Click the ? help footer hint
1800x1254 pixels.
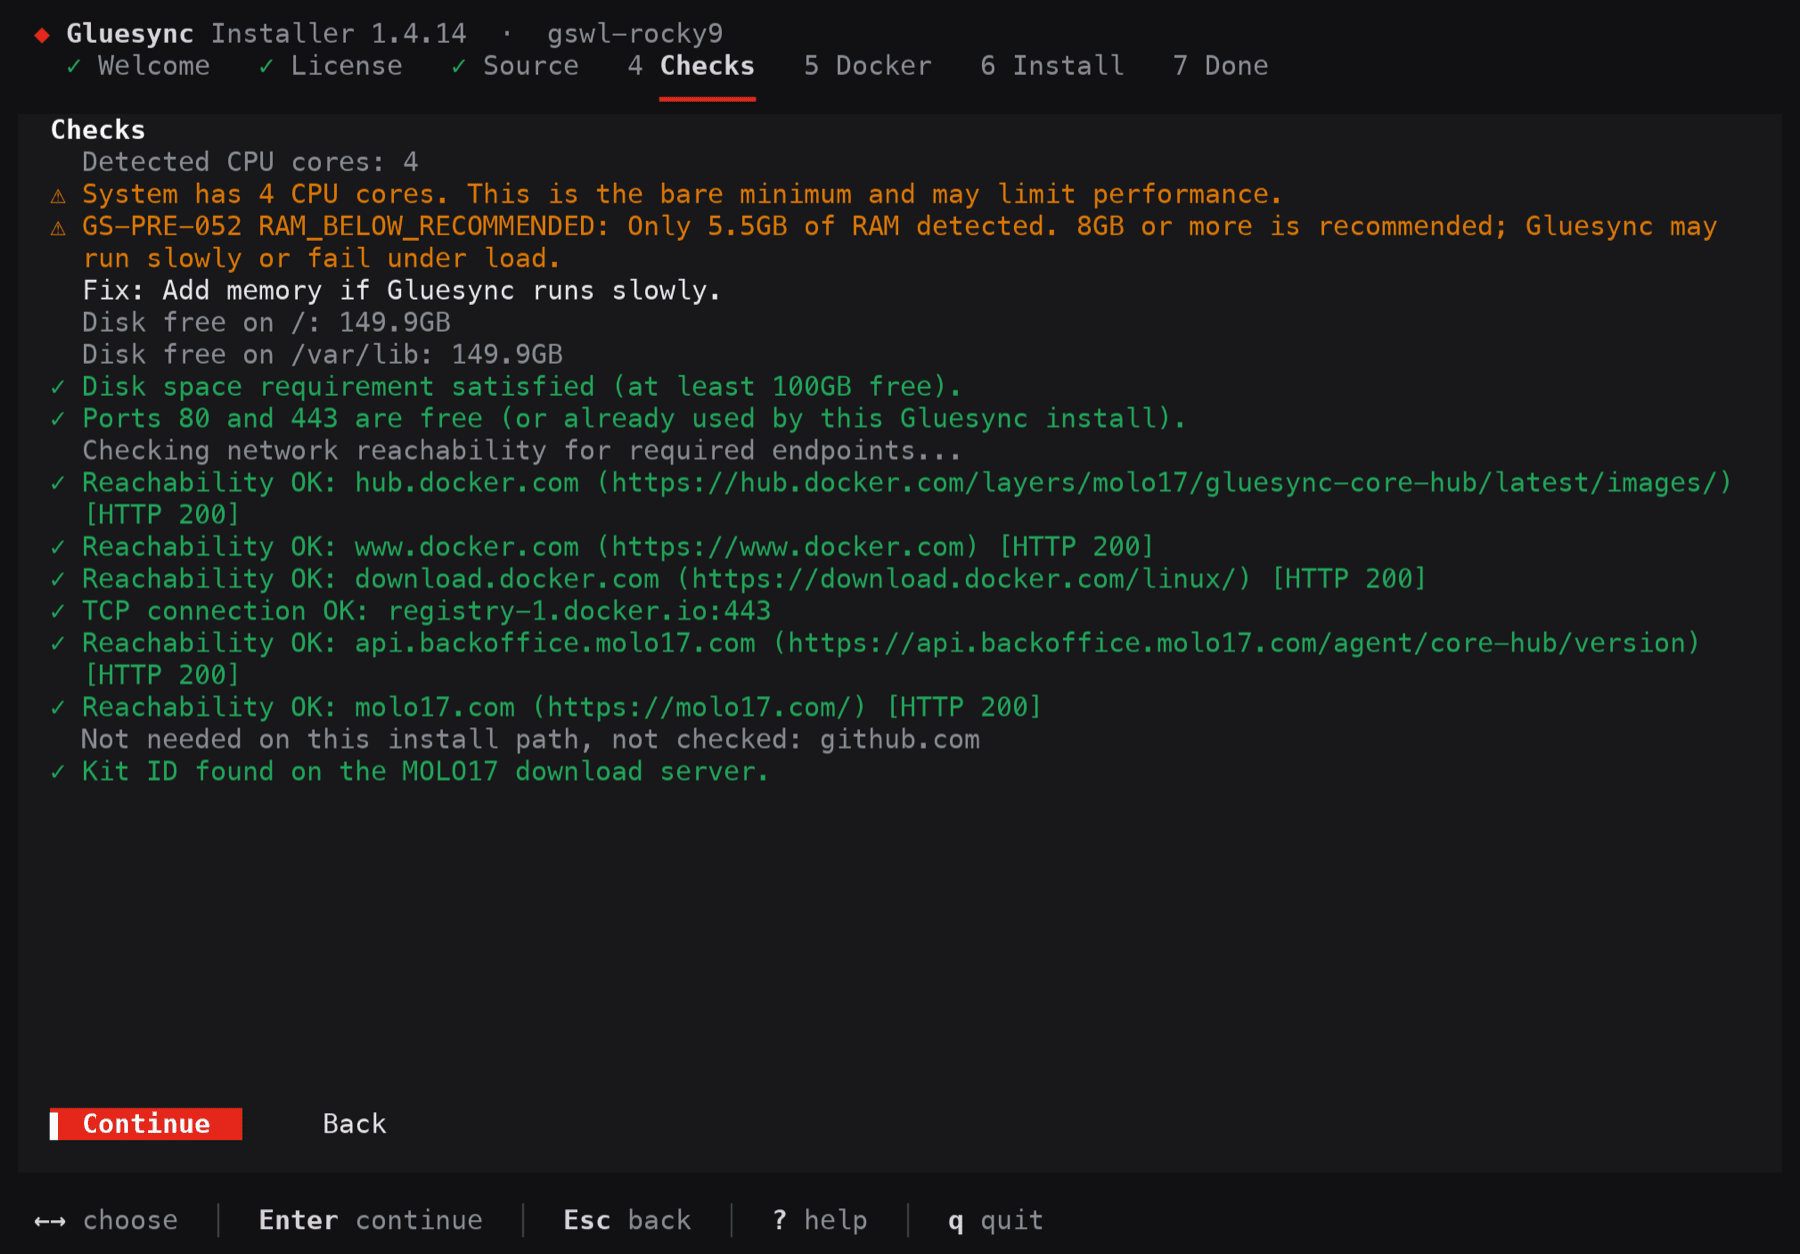coord(820,1221)
